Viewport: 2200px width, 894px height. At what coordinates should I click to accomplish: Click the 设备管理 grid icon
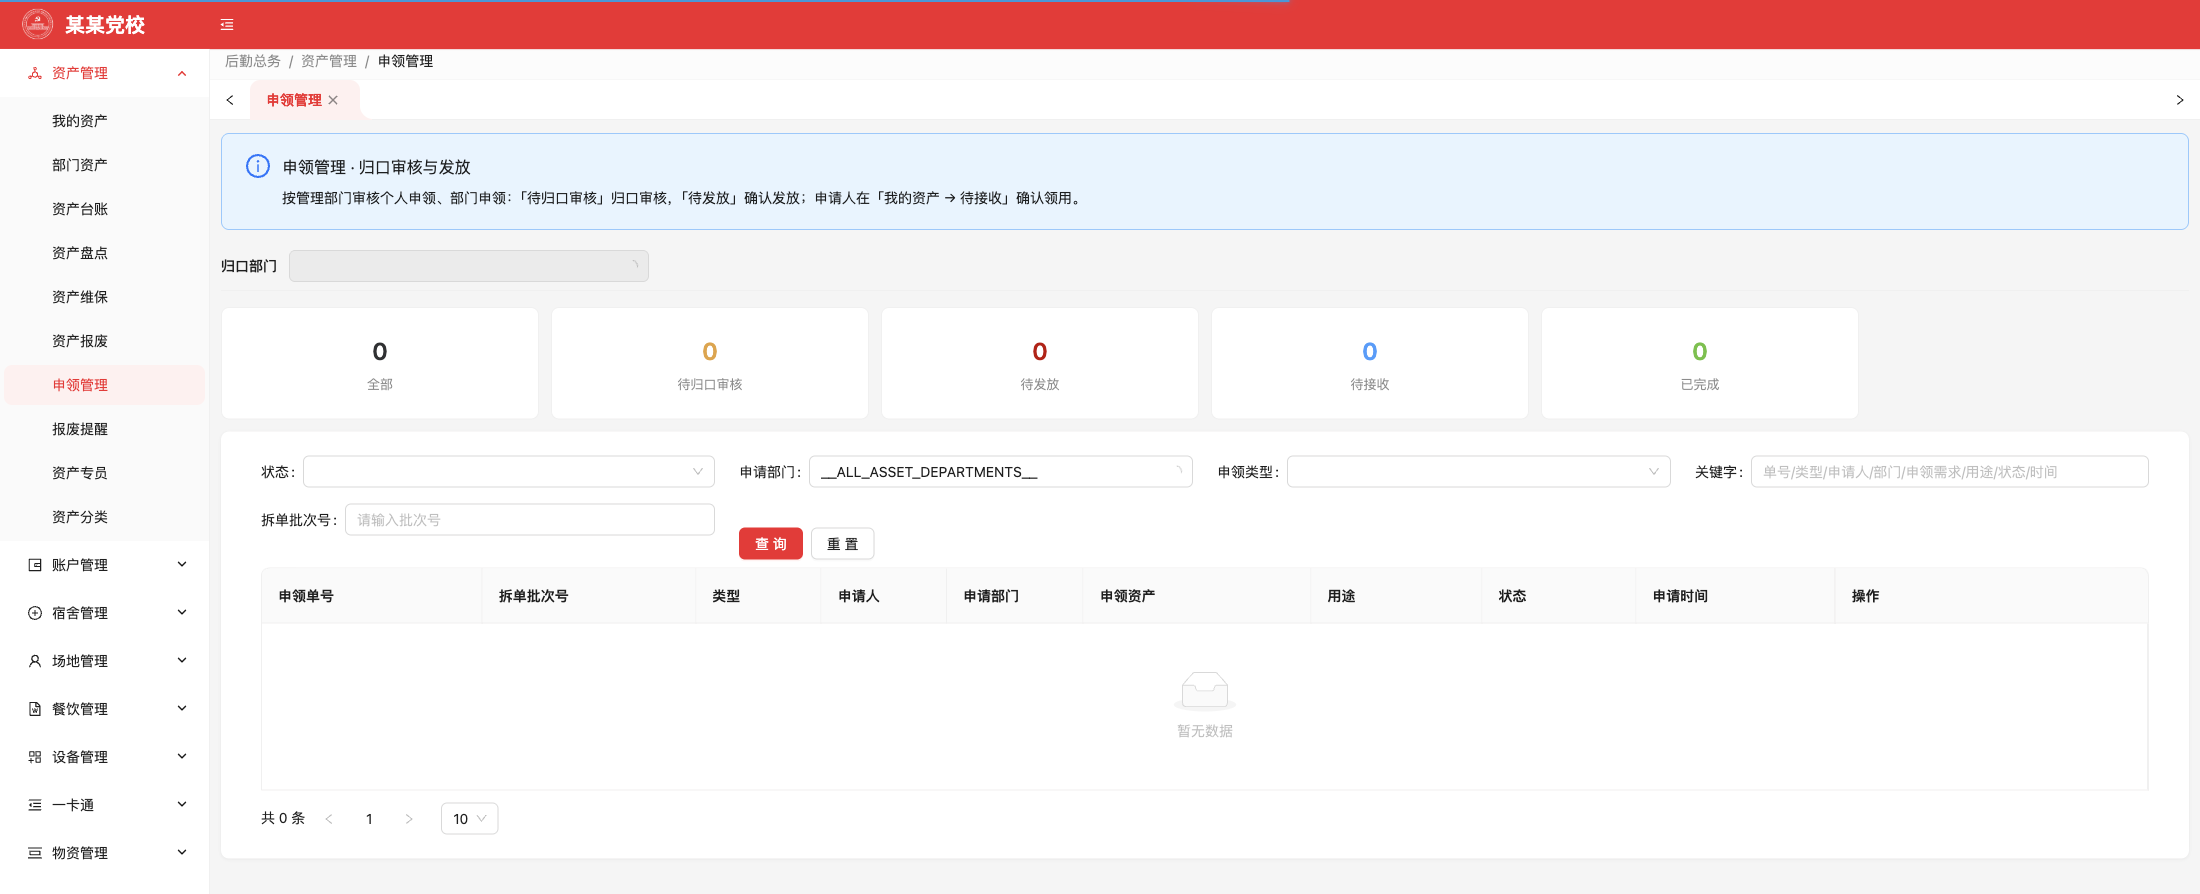tap(35, 757)
